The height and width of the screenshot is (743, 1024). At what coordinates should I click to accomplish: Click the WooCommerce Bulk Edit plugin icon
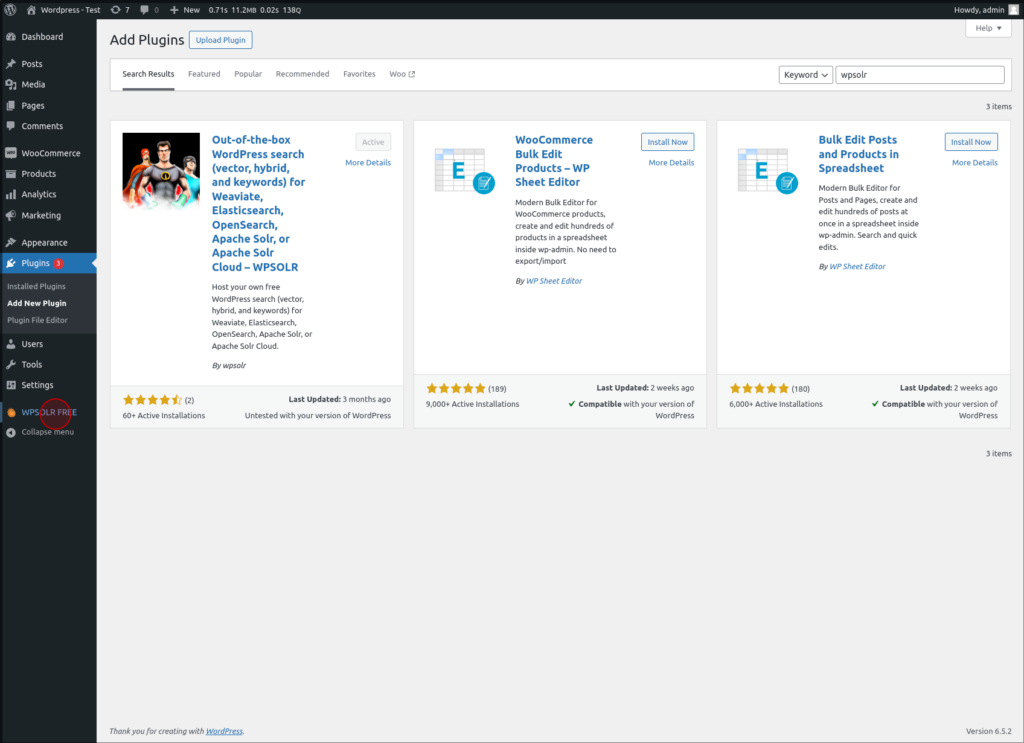pyautogui.click(x=464, y=171)
